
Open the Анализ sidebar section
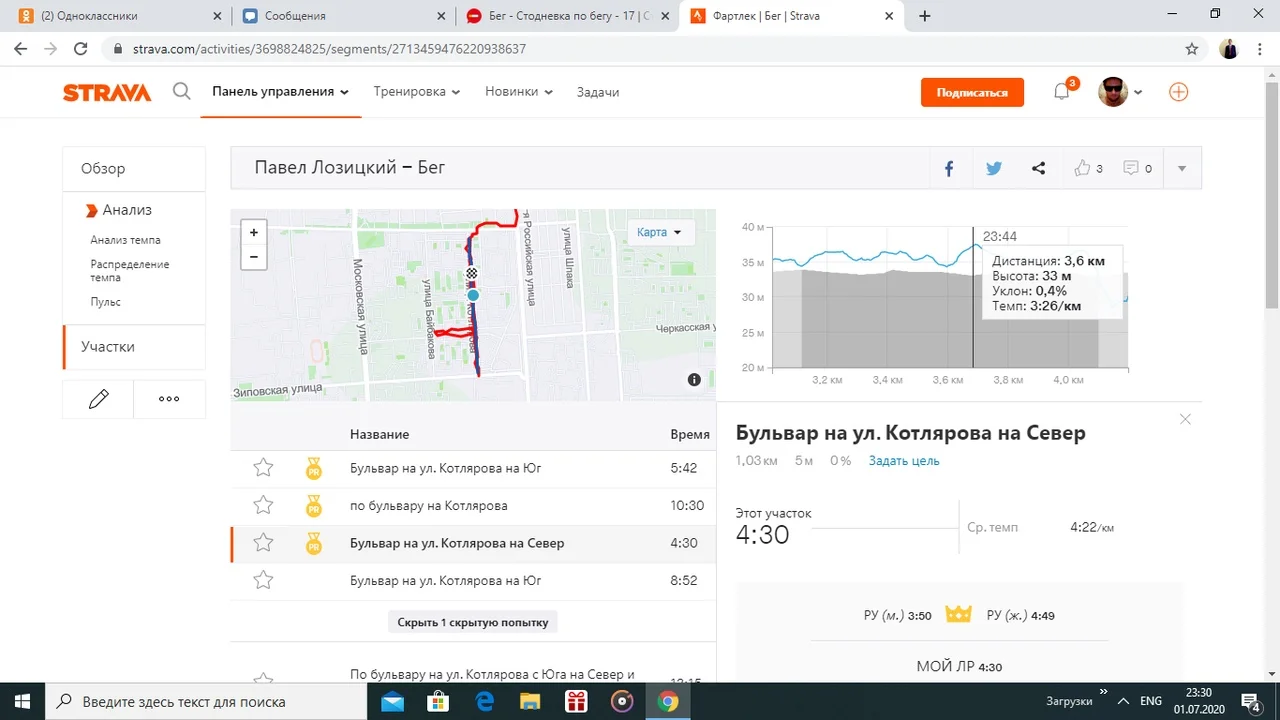(127, 210)
